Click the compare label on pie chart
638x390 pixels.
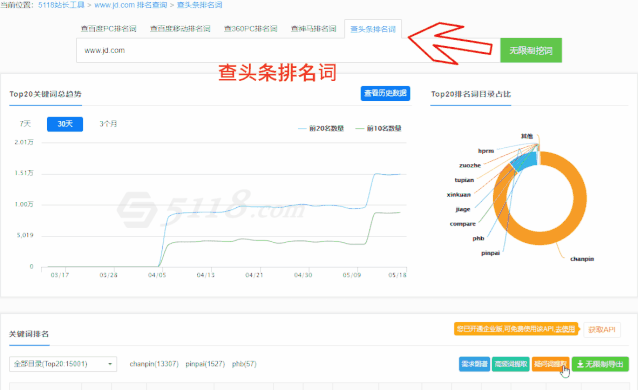463,224
